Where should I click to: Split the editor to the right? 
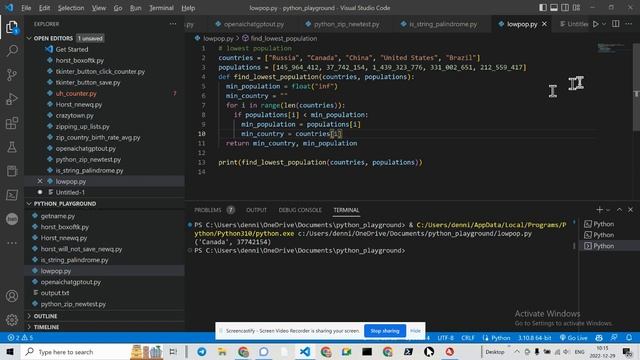click(x=616, y=24)
